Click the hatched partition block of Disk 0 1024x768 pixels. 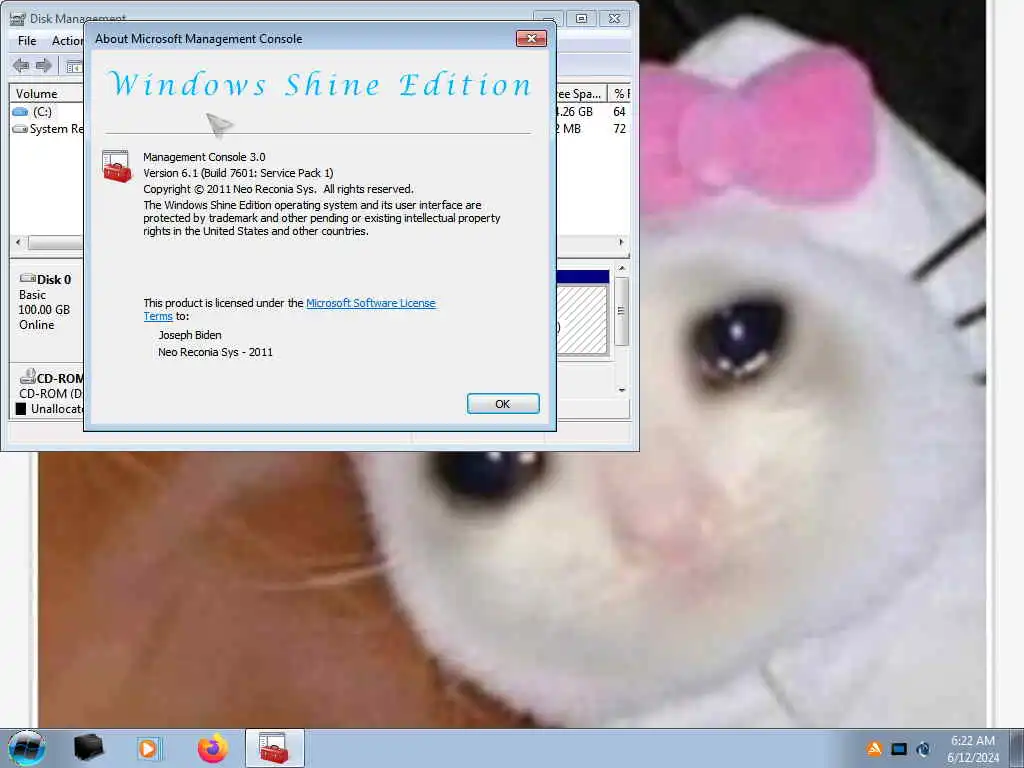[582, 320]
